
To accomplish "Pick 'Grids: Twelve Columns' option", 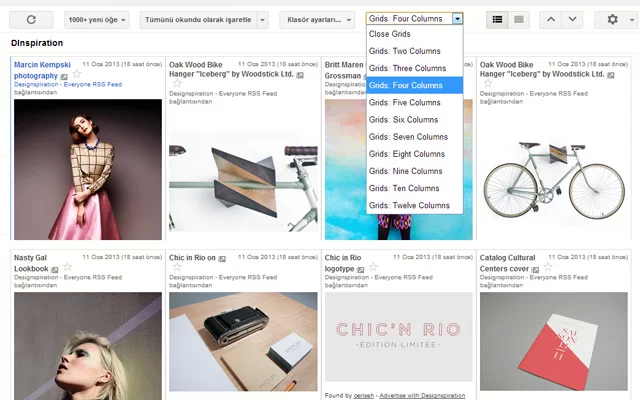I will [409, 205].
